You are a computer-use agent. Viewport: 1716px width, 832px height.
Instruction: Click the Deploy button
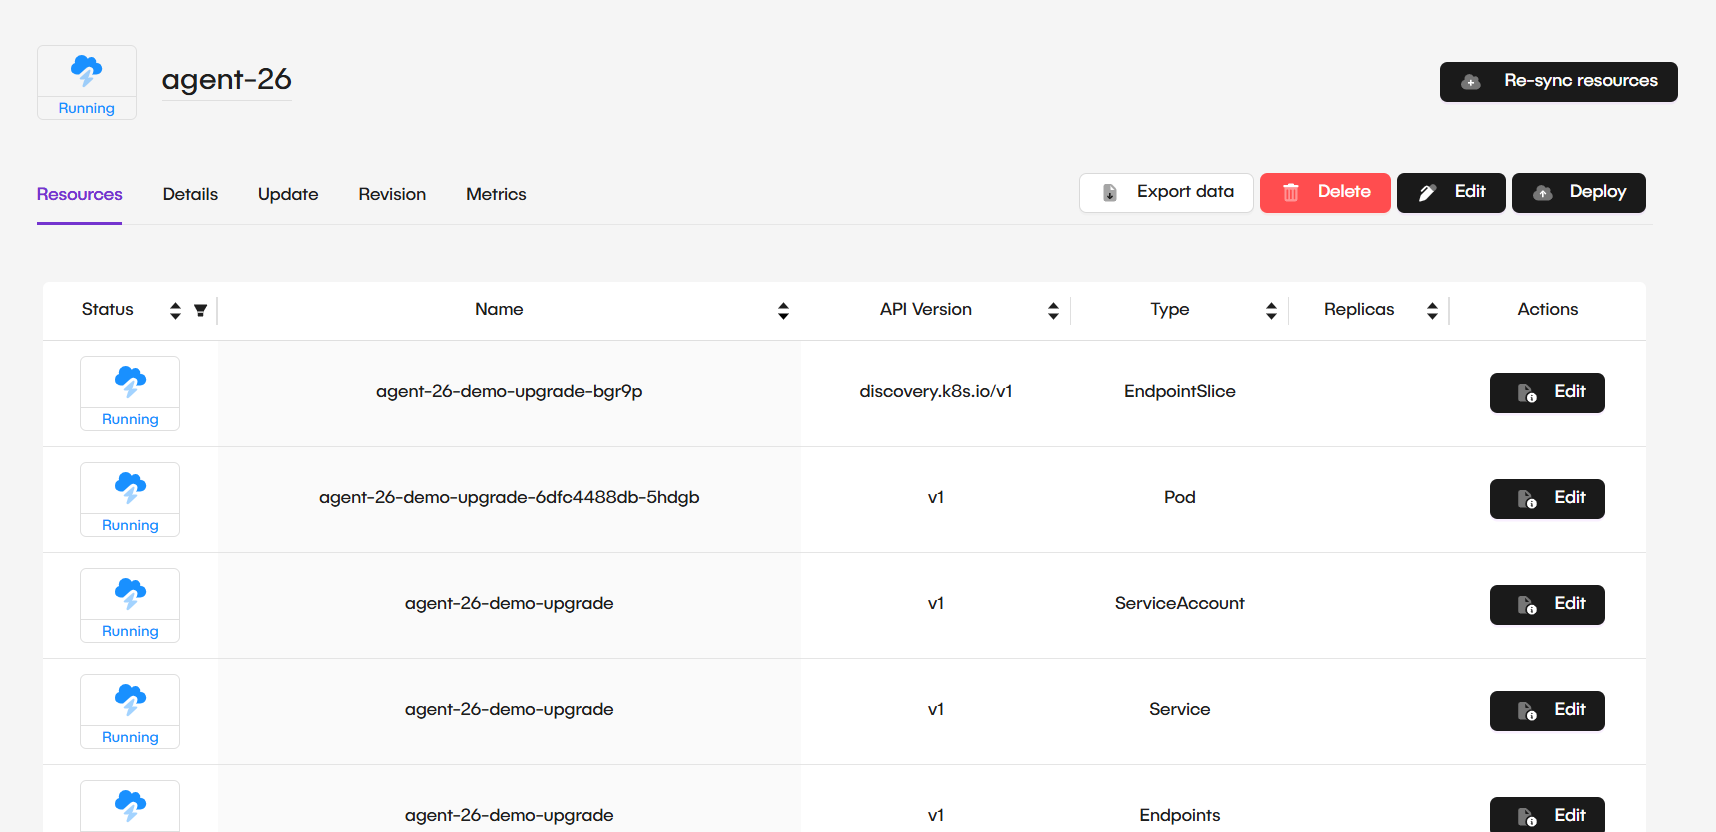[x=1578, y=192]
